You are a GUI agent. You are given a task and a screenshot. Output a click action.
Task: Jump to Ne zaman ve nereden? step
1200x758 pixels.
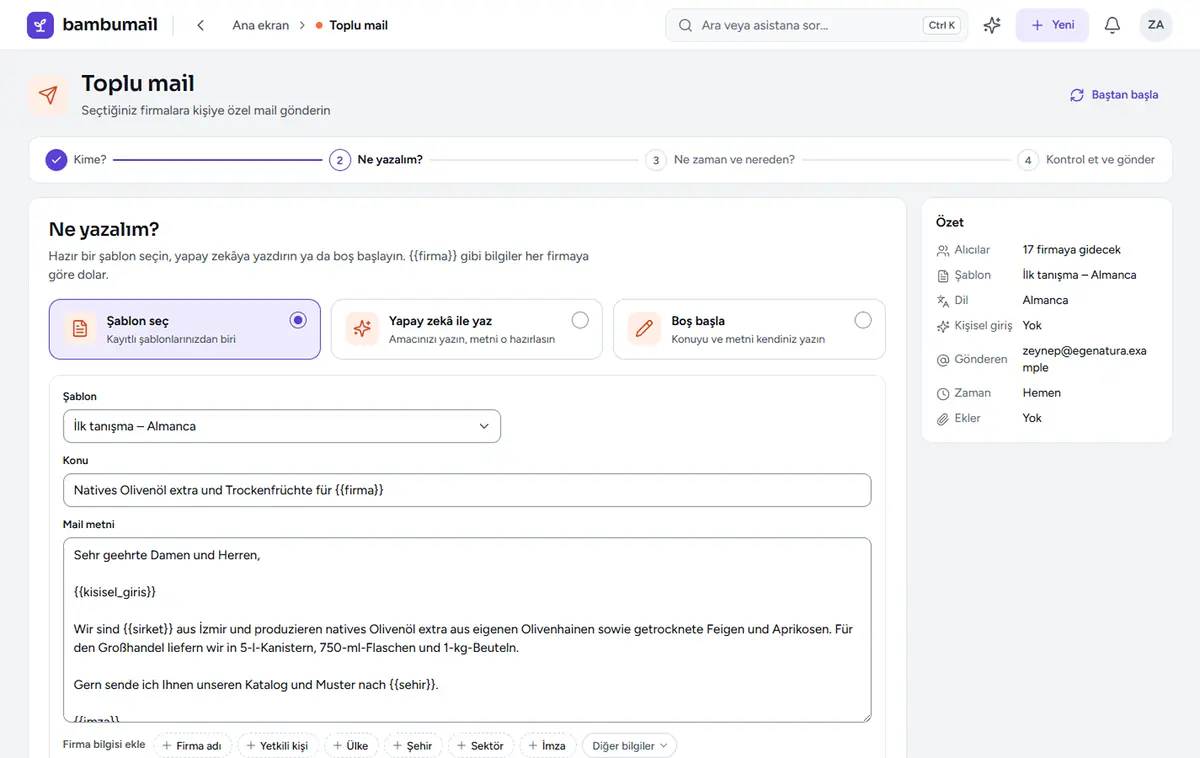pyautogui.click(x=720, y=159)
